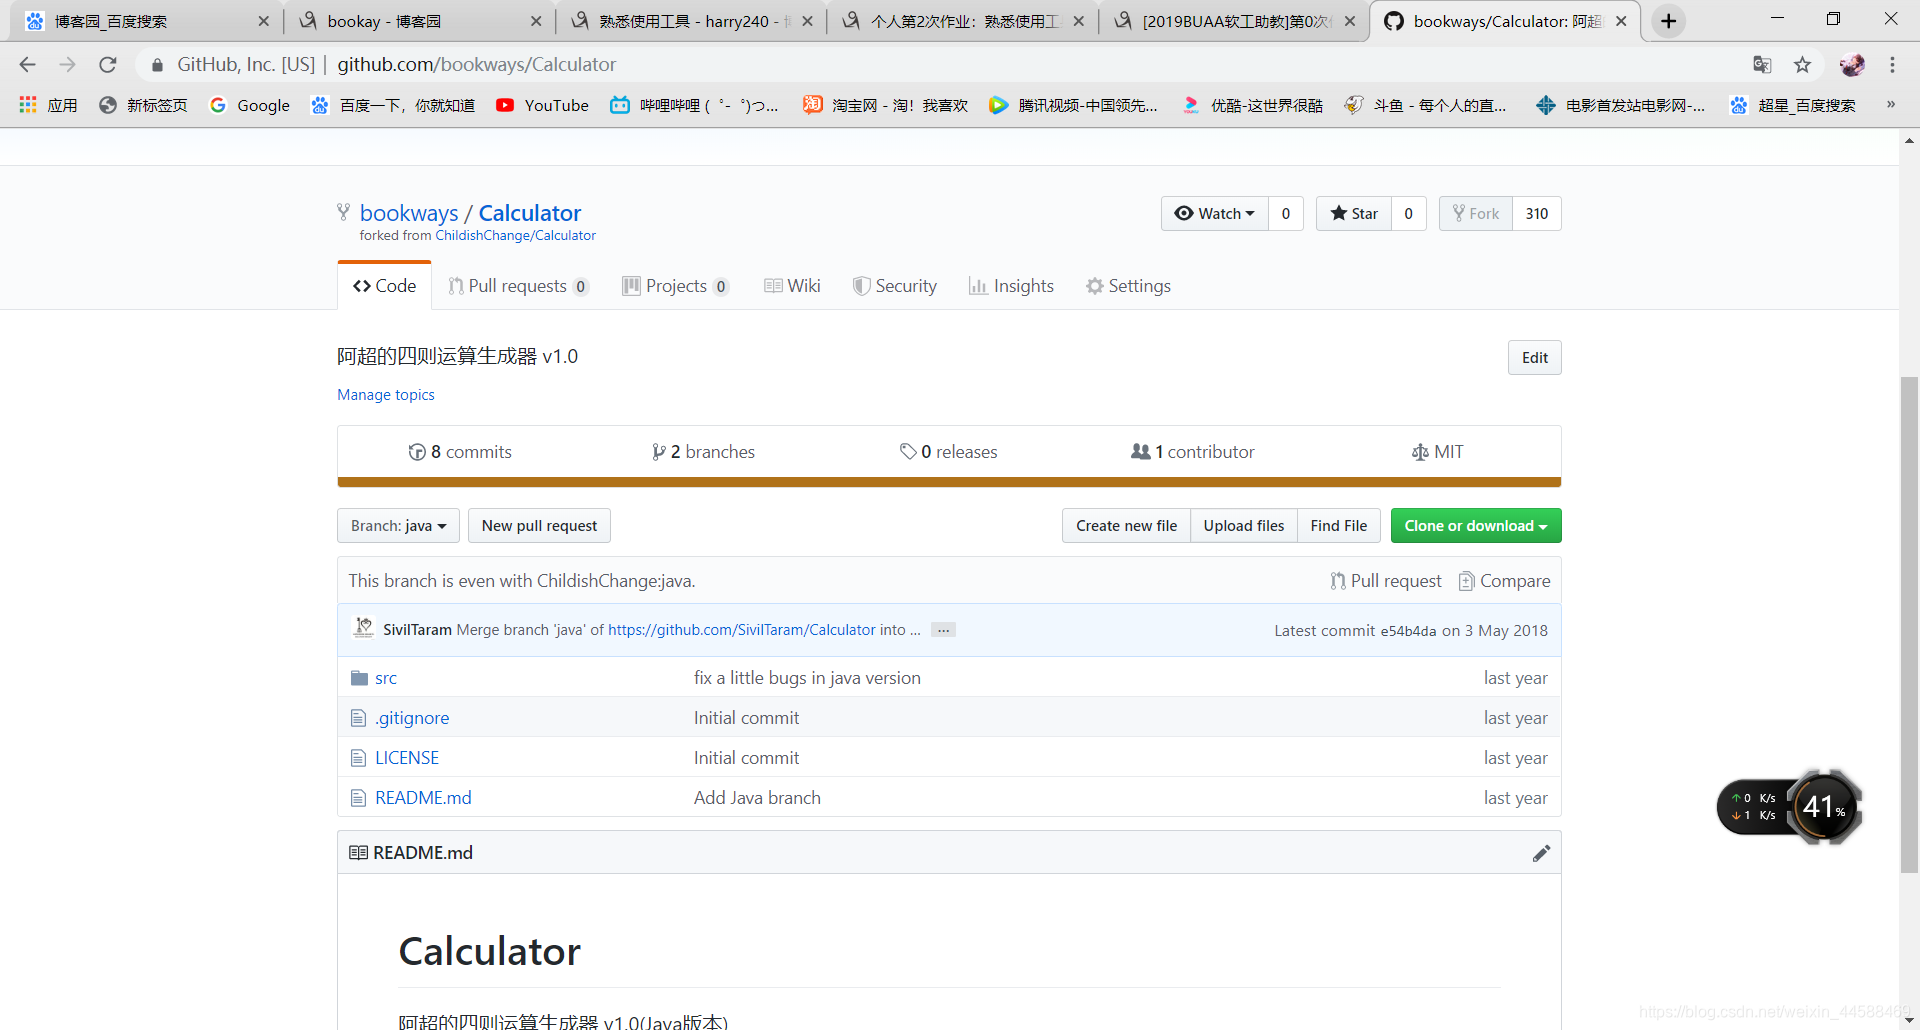This screenshot has width=1920, height=1030.
Task: View the 8 commits history
Action: click(460, 452)
